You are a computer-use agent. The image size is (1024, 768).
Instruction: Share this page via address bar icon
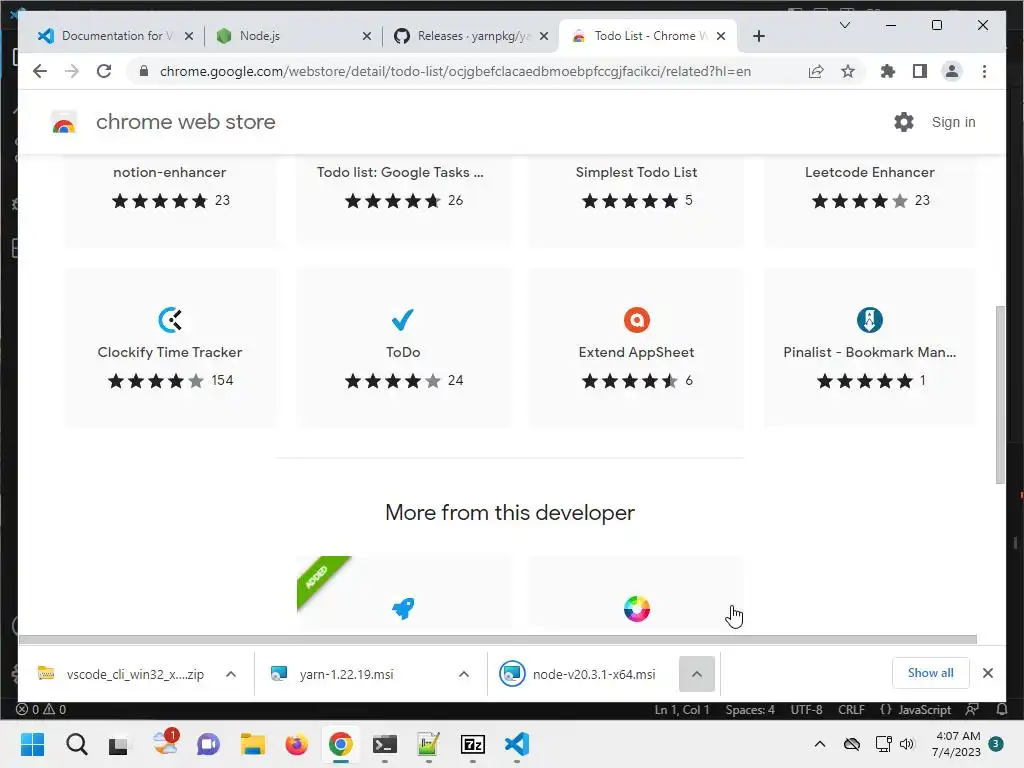coord(816,71)
